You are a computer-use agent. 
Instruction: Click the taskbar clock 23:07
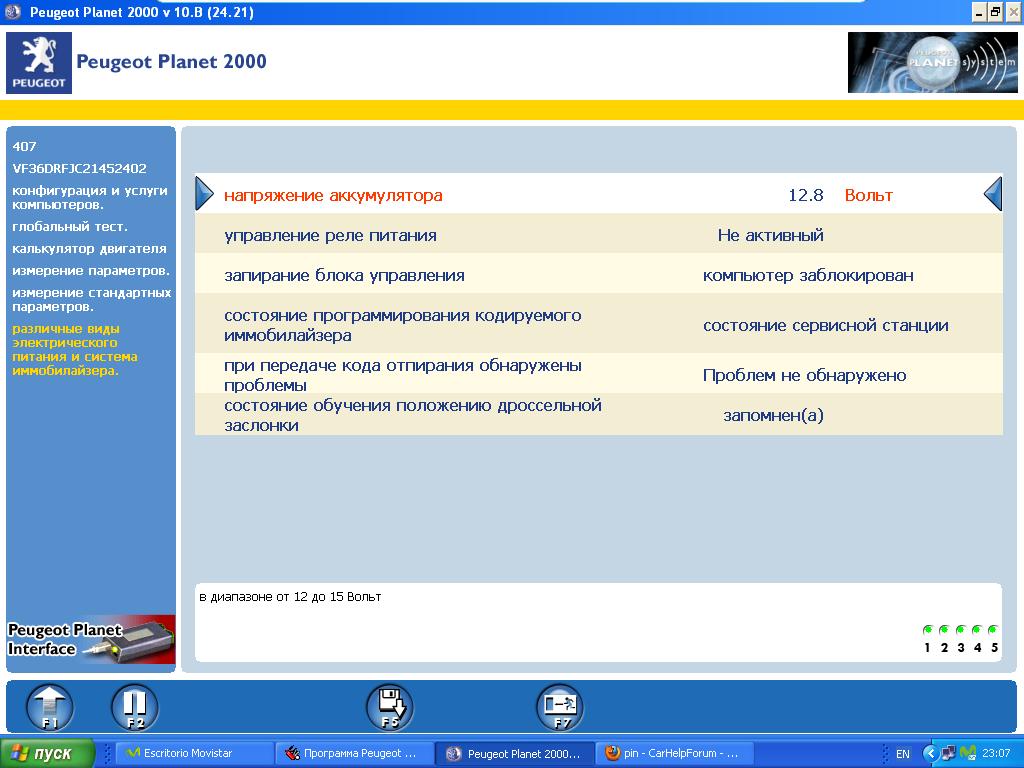click(x=997, y=753)
